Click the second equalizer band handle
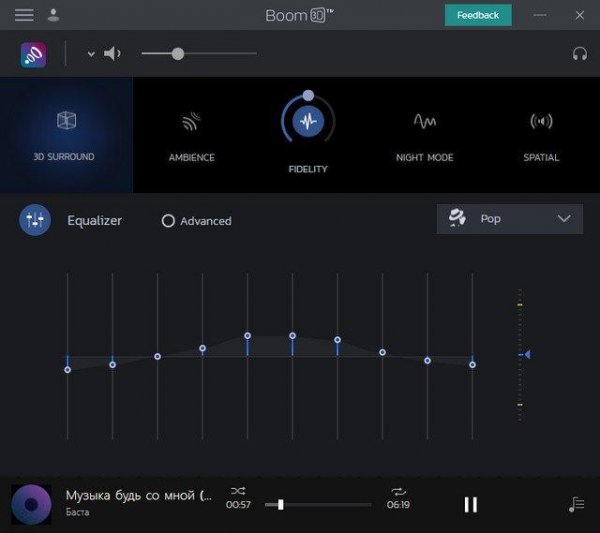 point(112,365)
